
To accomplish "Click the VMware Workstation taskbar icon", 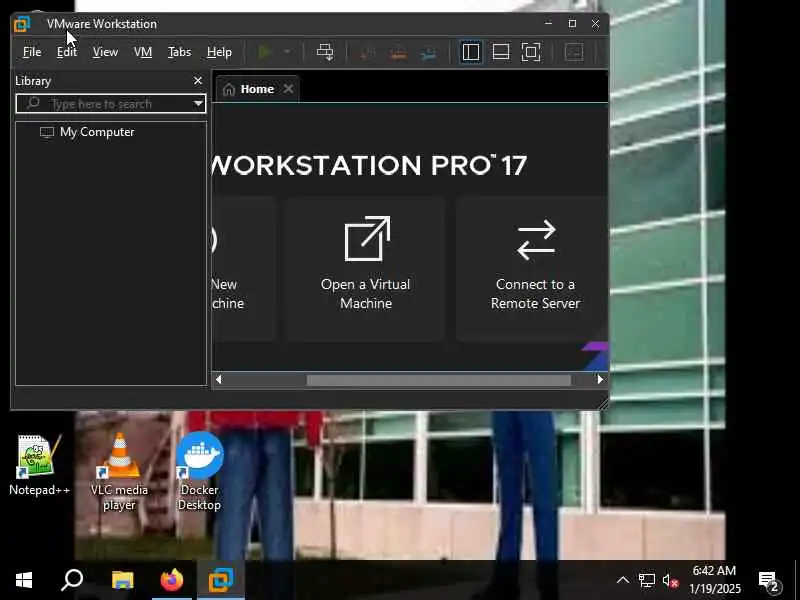I will [221, 580].
